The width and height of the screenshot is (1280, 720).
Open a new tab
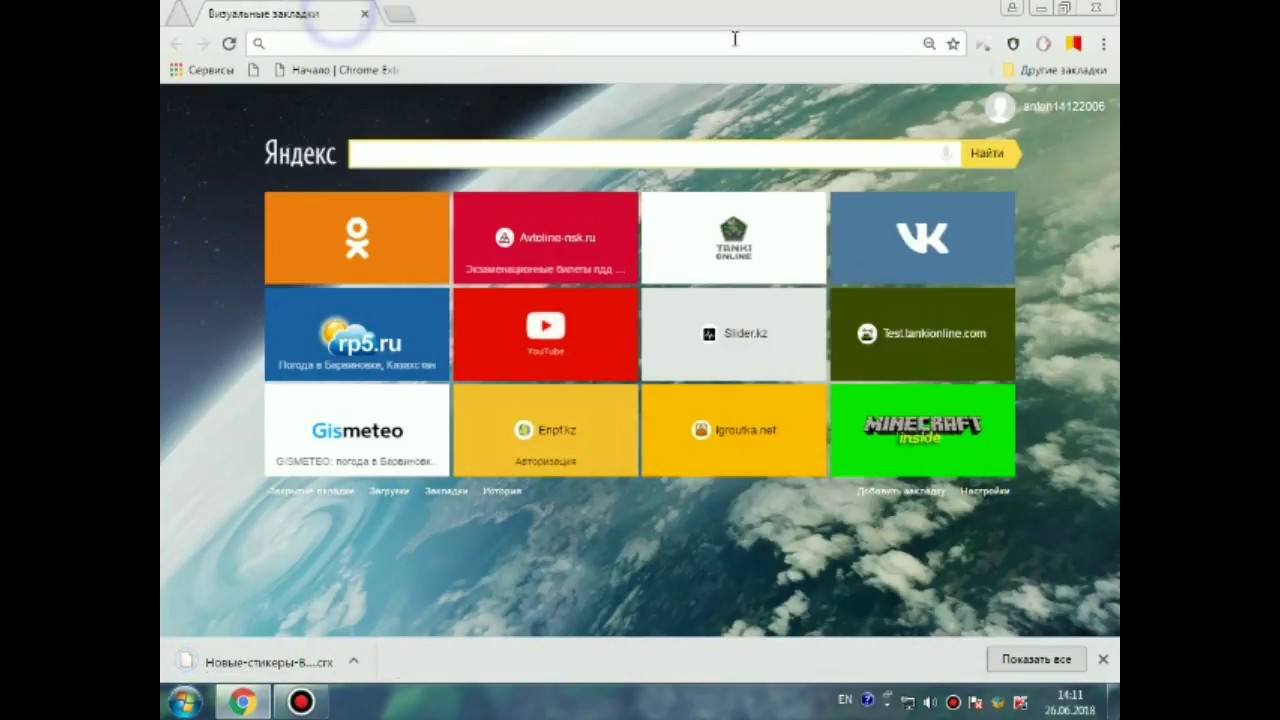pyautogui.click(x=399, y=14)
